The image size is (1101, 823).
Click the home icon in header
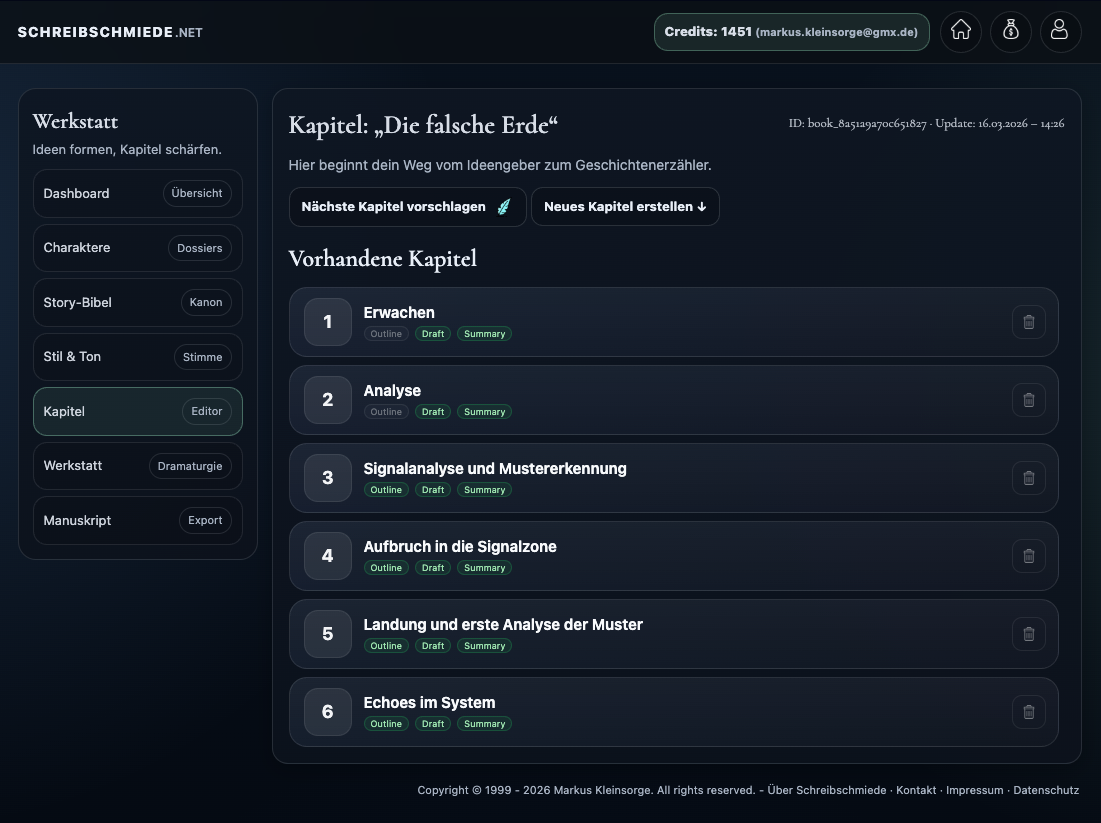click(x=961, y=31)
